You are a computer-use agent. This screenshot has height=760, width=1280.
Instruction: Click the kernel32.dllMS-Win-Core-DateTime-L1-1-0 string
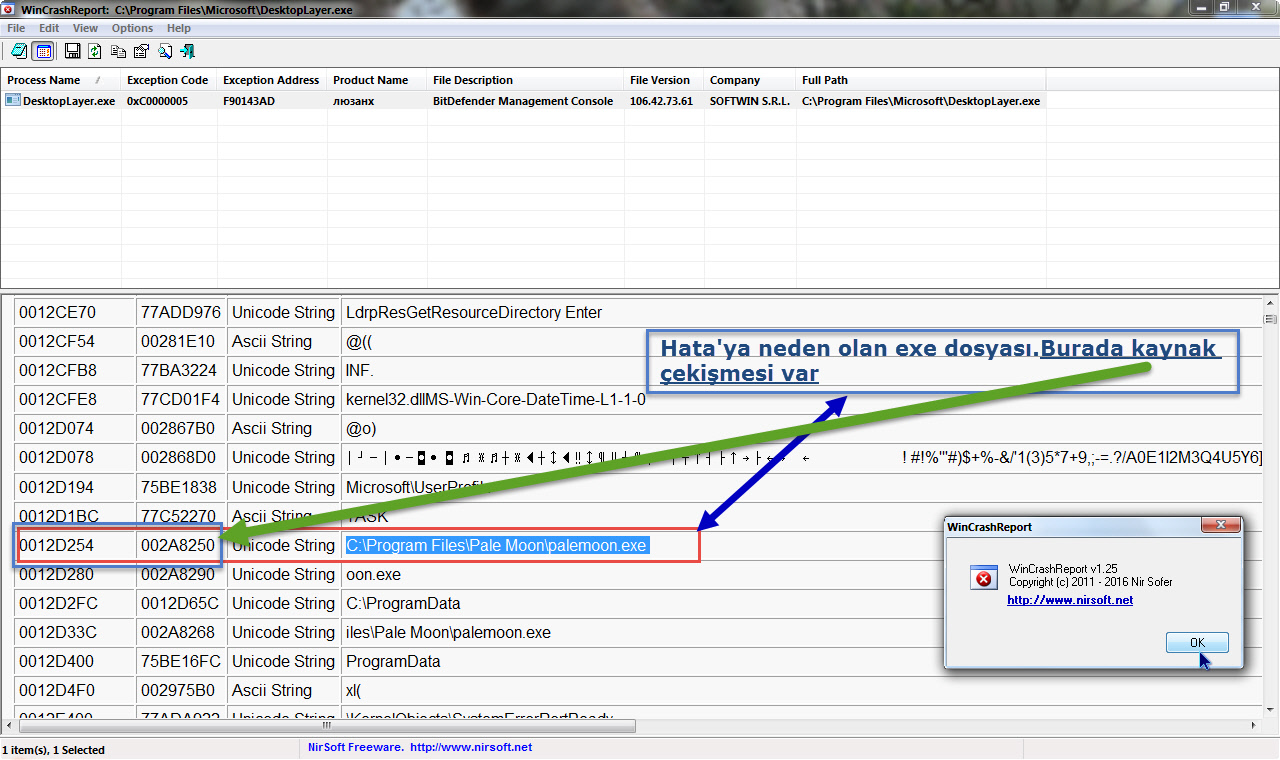(x=496, y=400)
